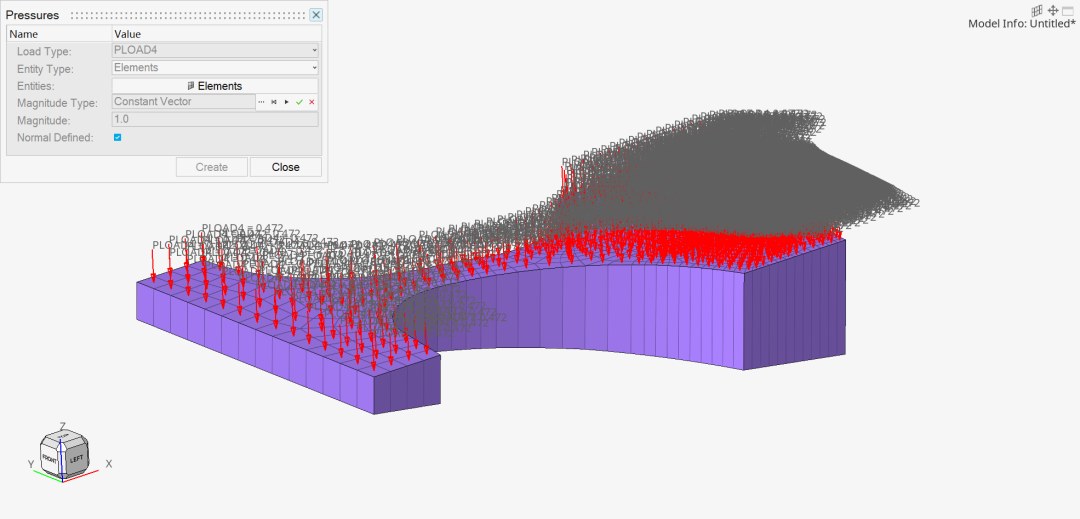This screenshot has height=519, width=1080.
Task: Click the Create button
Action: click(x=211, y=167)
